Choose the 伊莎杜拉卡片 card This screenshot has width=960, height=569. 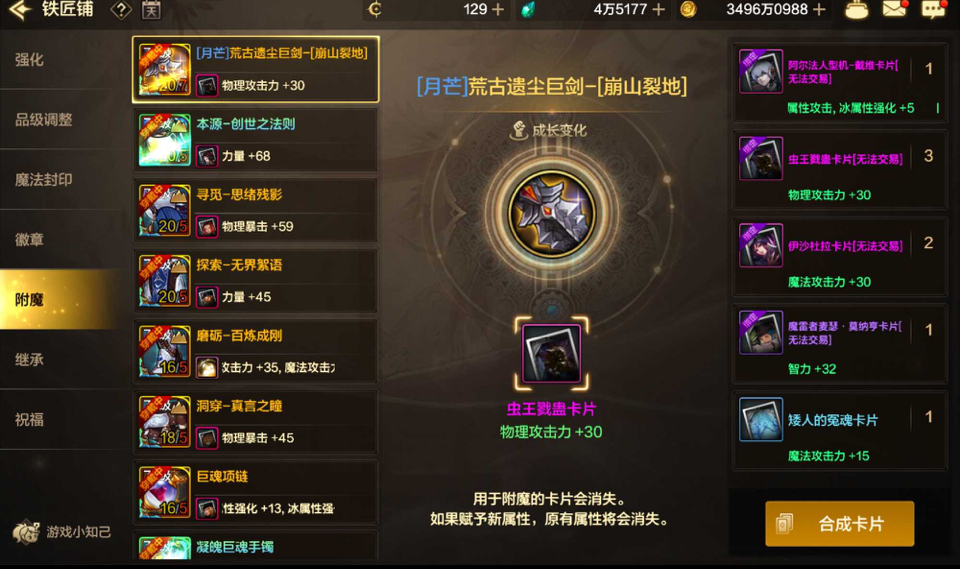840,256
